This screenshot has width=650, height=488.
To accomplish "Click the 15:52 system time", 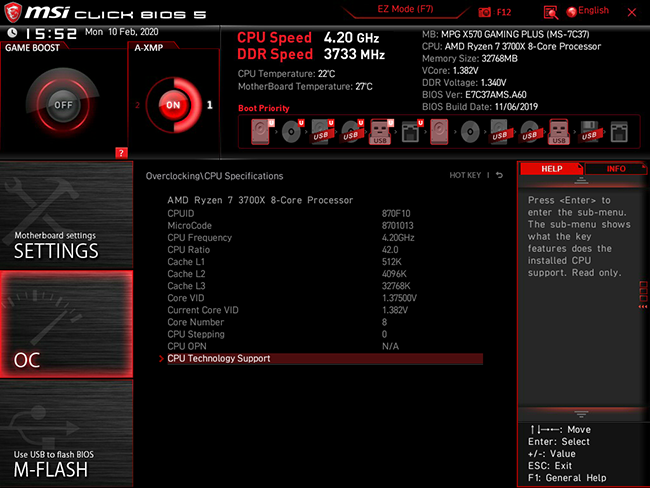I will click(51, 34).
